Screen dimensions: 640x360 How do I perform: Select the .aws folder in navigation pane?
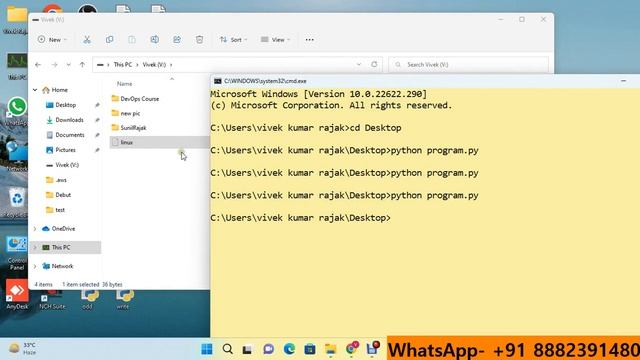[x=61, y=180]
